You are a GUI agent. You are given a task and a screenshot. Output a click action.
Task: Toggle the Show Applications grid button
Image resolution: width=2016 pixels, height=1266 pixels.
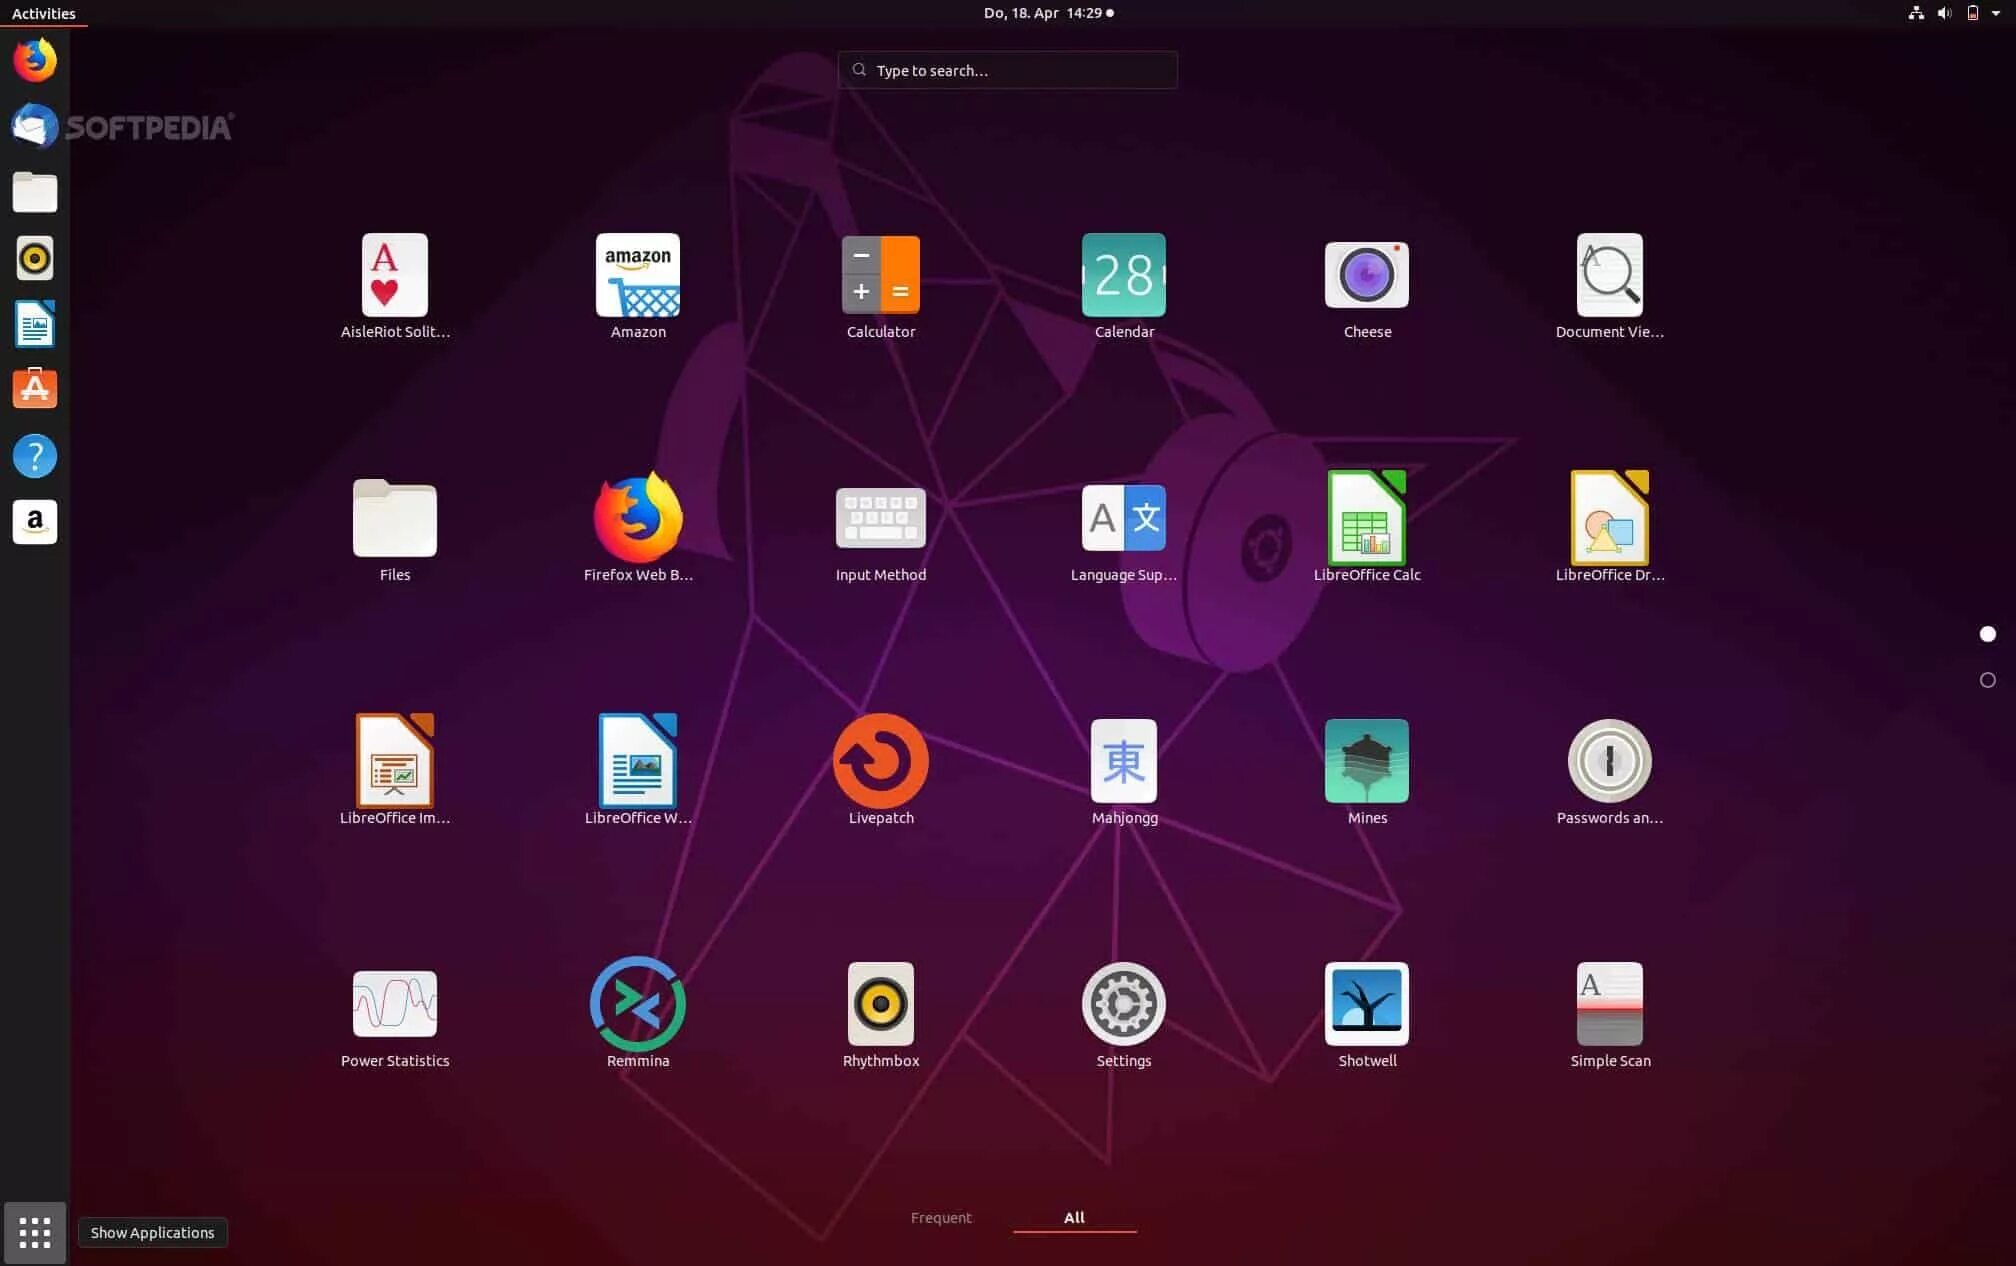(35, 1232)
